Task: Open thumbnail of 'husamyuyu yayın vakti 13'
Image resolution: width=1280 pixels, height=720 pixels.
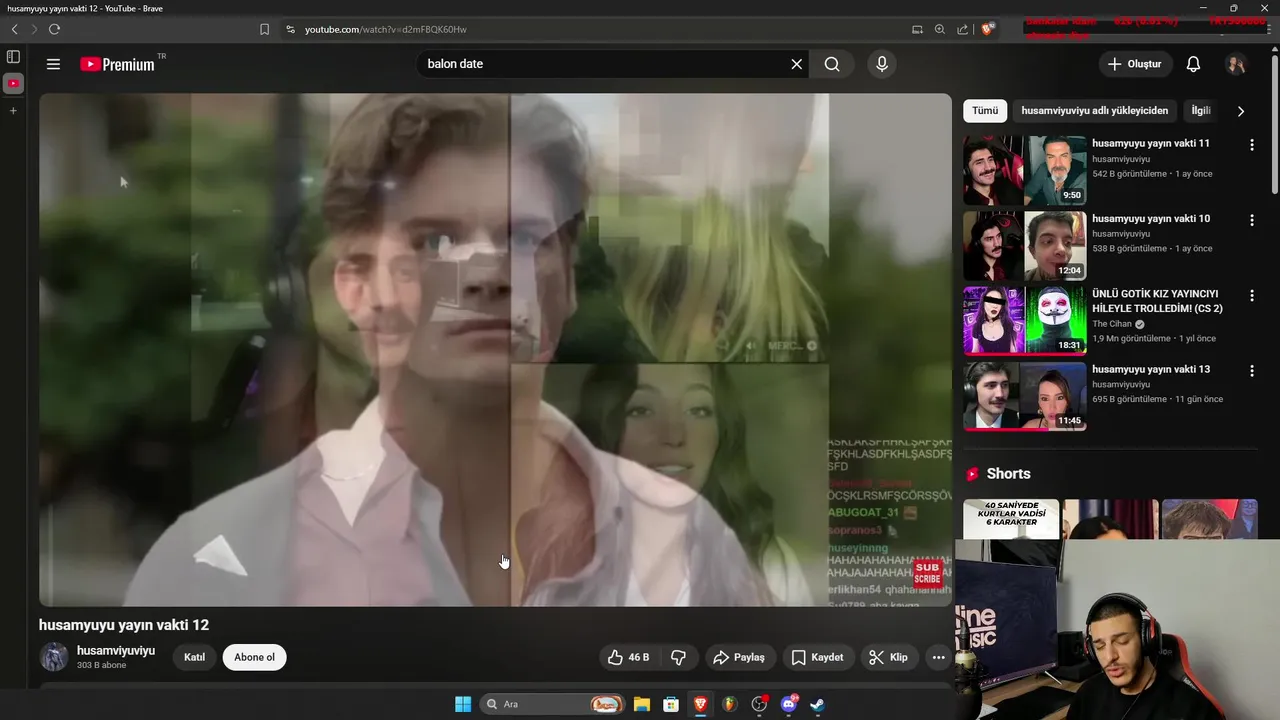Action: click(x=1025, y=396)
